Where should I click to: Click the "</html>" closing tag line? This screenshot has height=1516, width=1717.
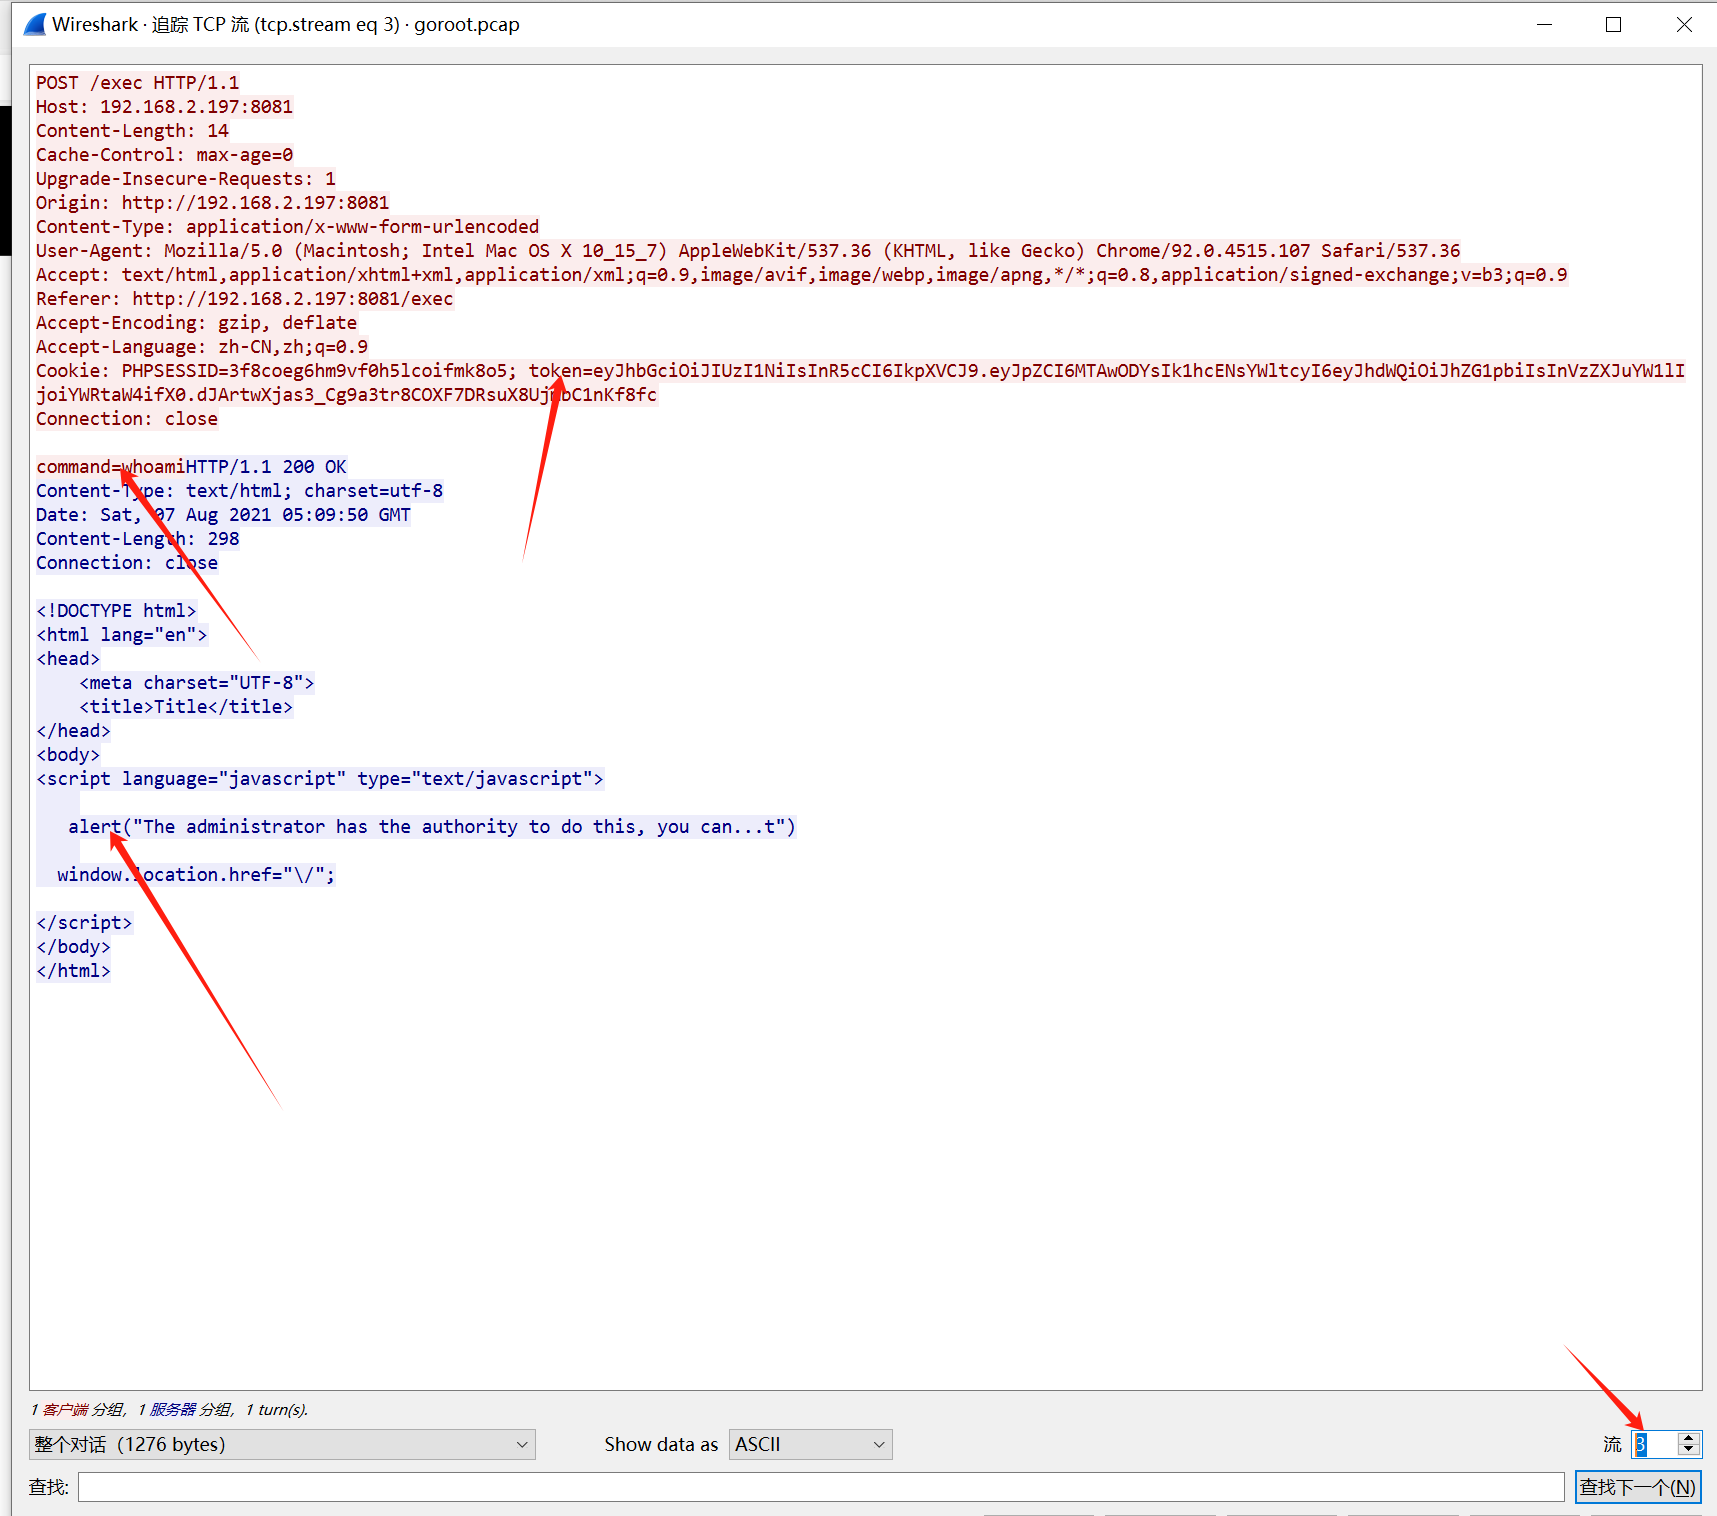tap(74, 971)
